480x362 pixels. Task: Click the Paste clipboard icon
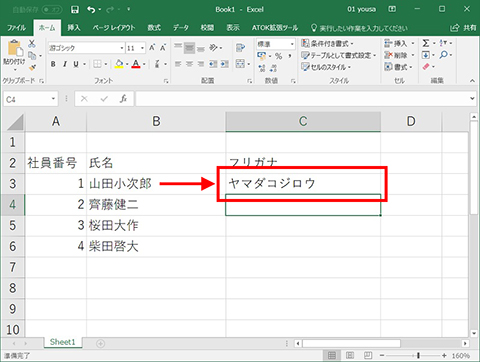15,49
